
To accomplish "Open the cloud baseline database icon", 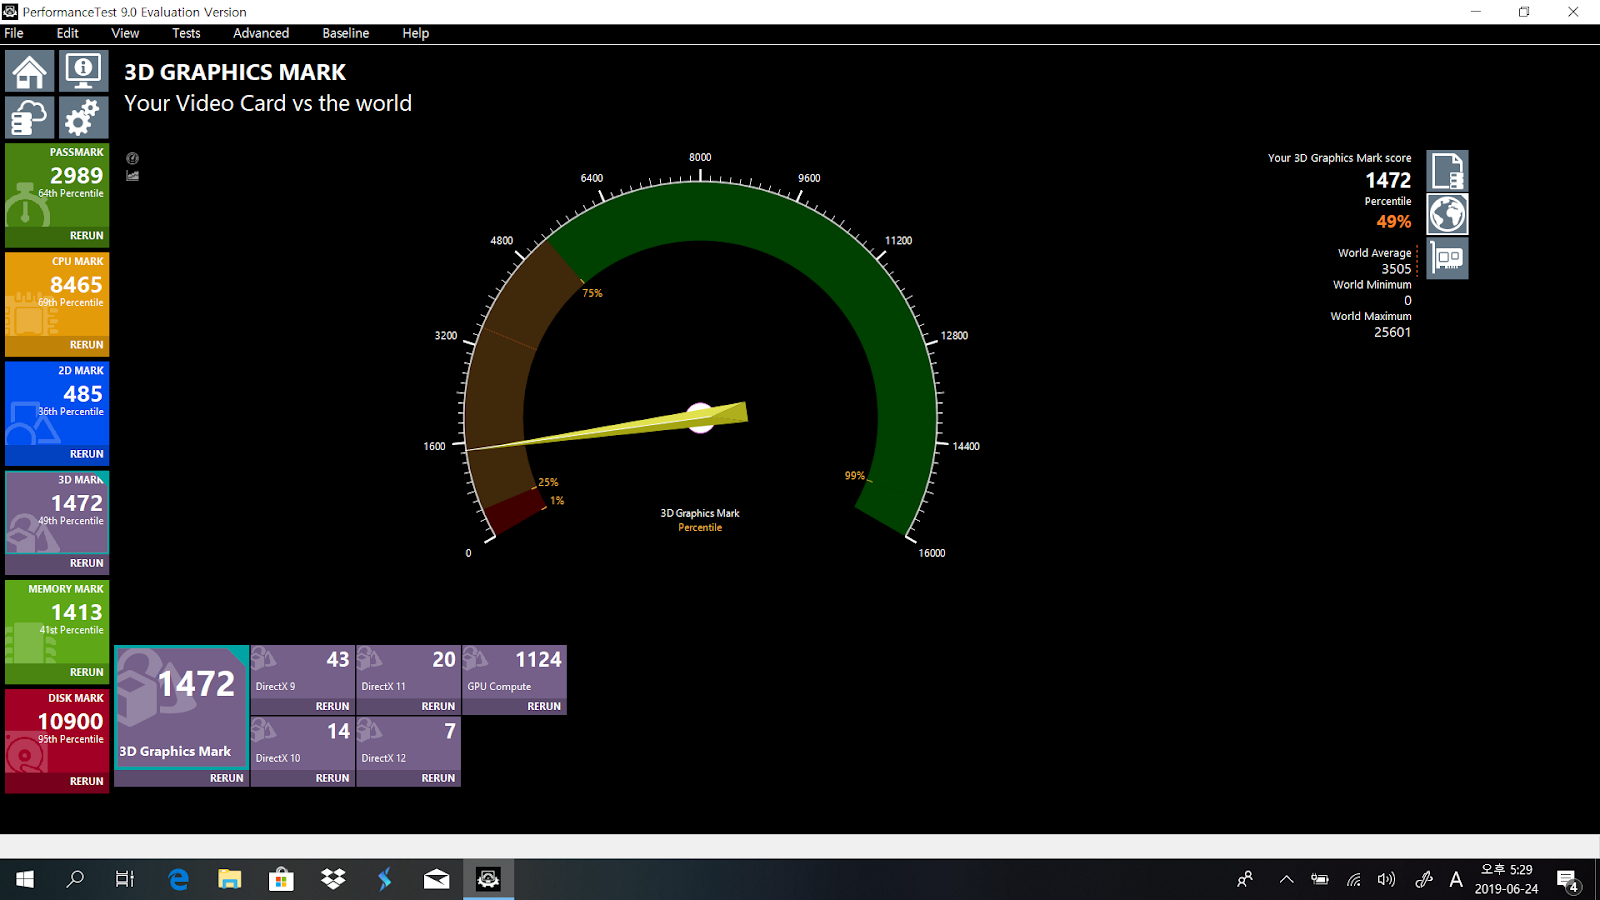I will point(29,117).
